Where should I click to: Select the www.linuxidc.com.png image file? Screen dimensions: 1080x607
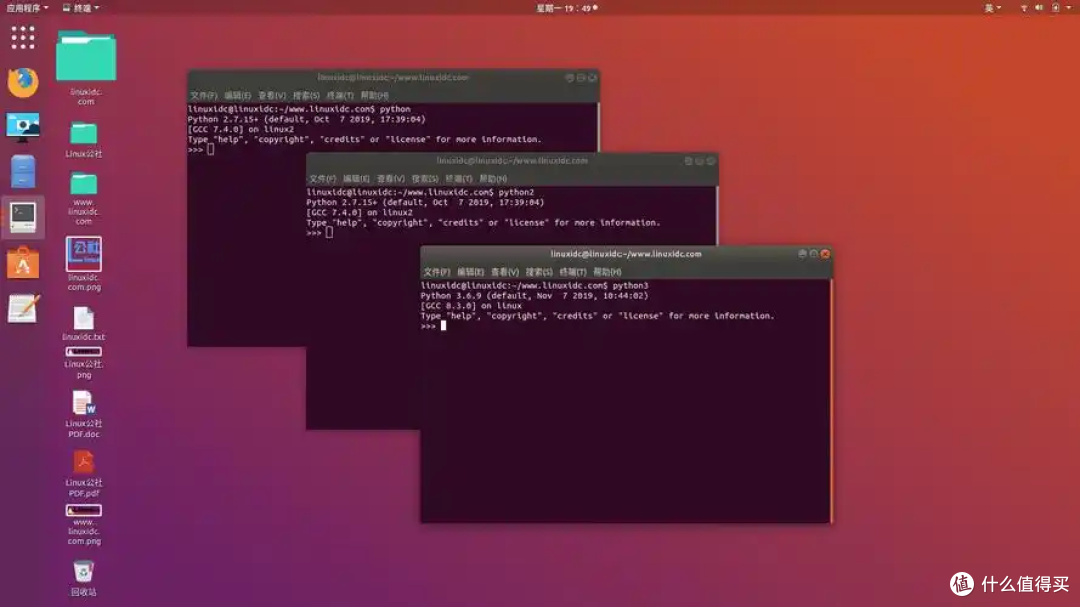[x=83, y=525]
